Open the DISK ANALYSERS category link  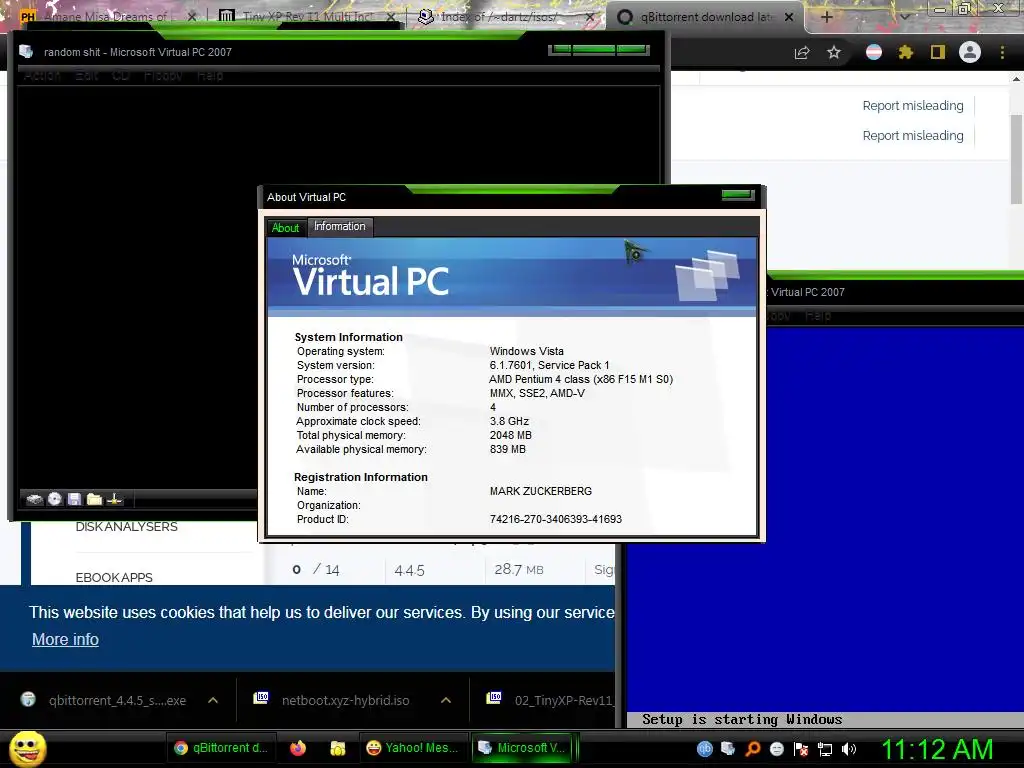click(x=126, y=526)
